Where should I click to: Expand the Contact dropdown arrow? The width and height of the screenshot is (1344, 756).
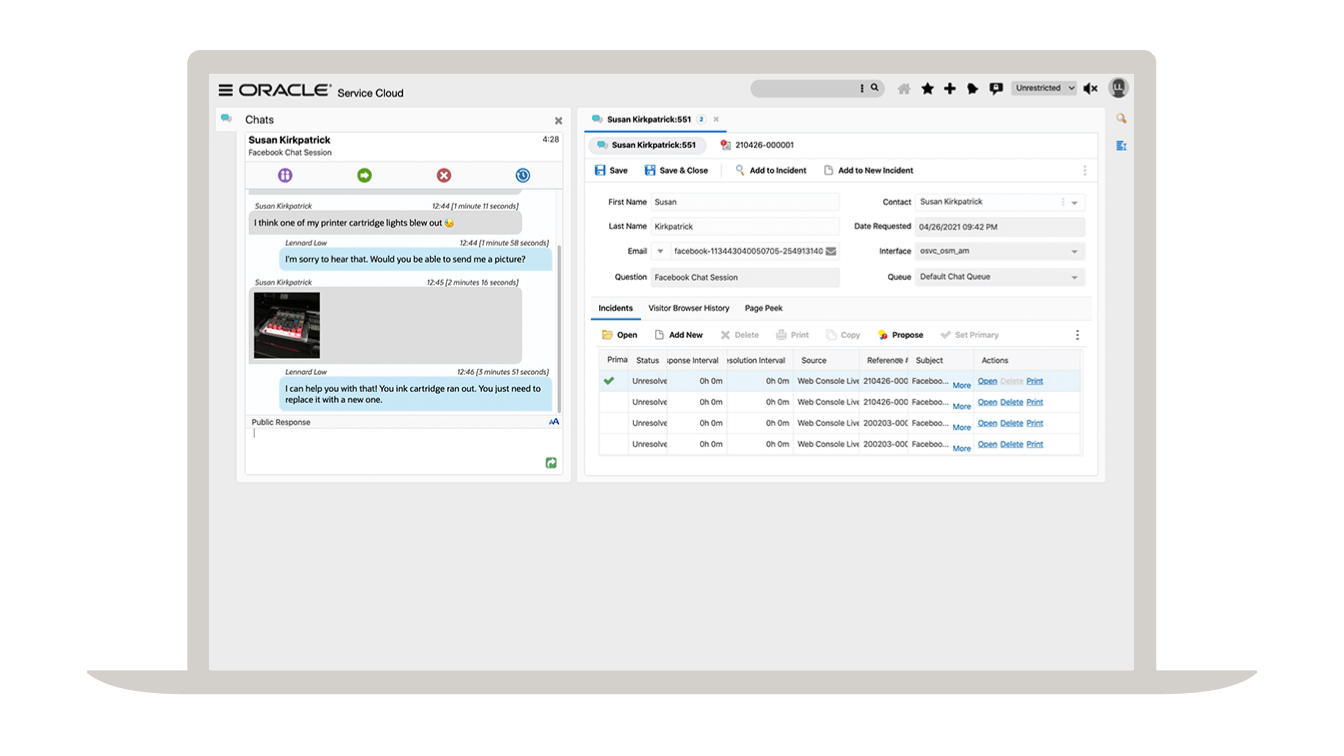(1075, 202)
